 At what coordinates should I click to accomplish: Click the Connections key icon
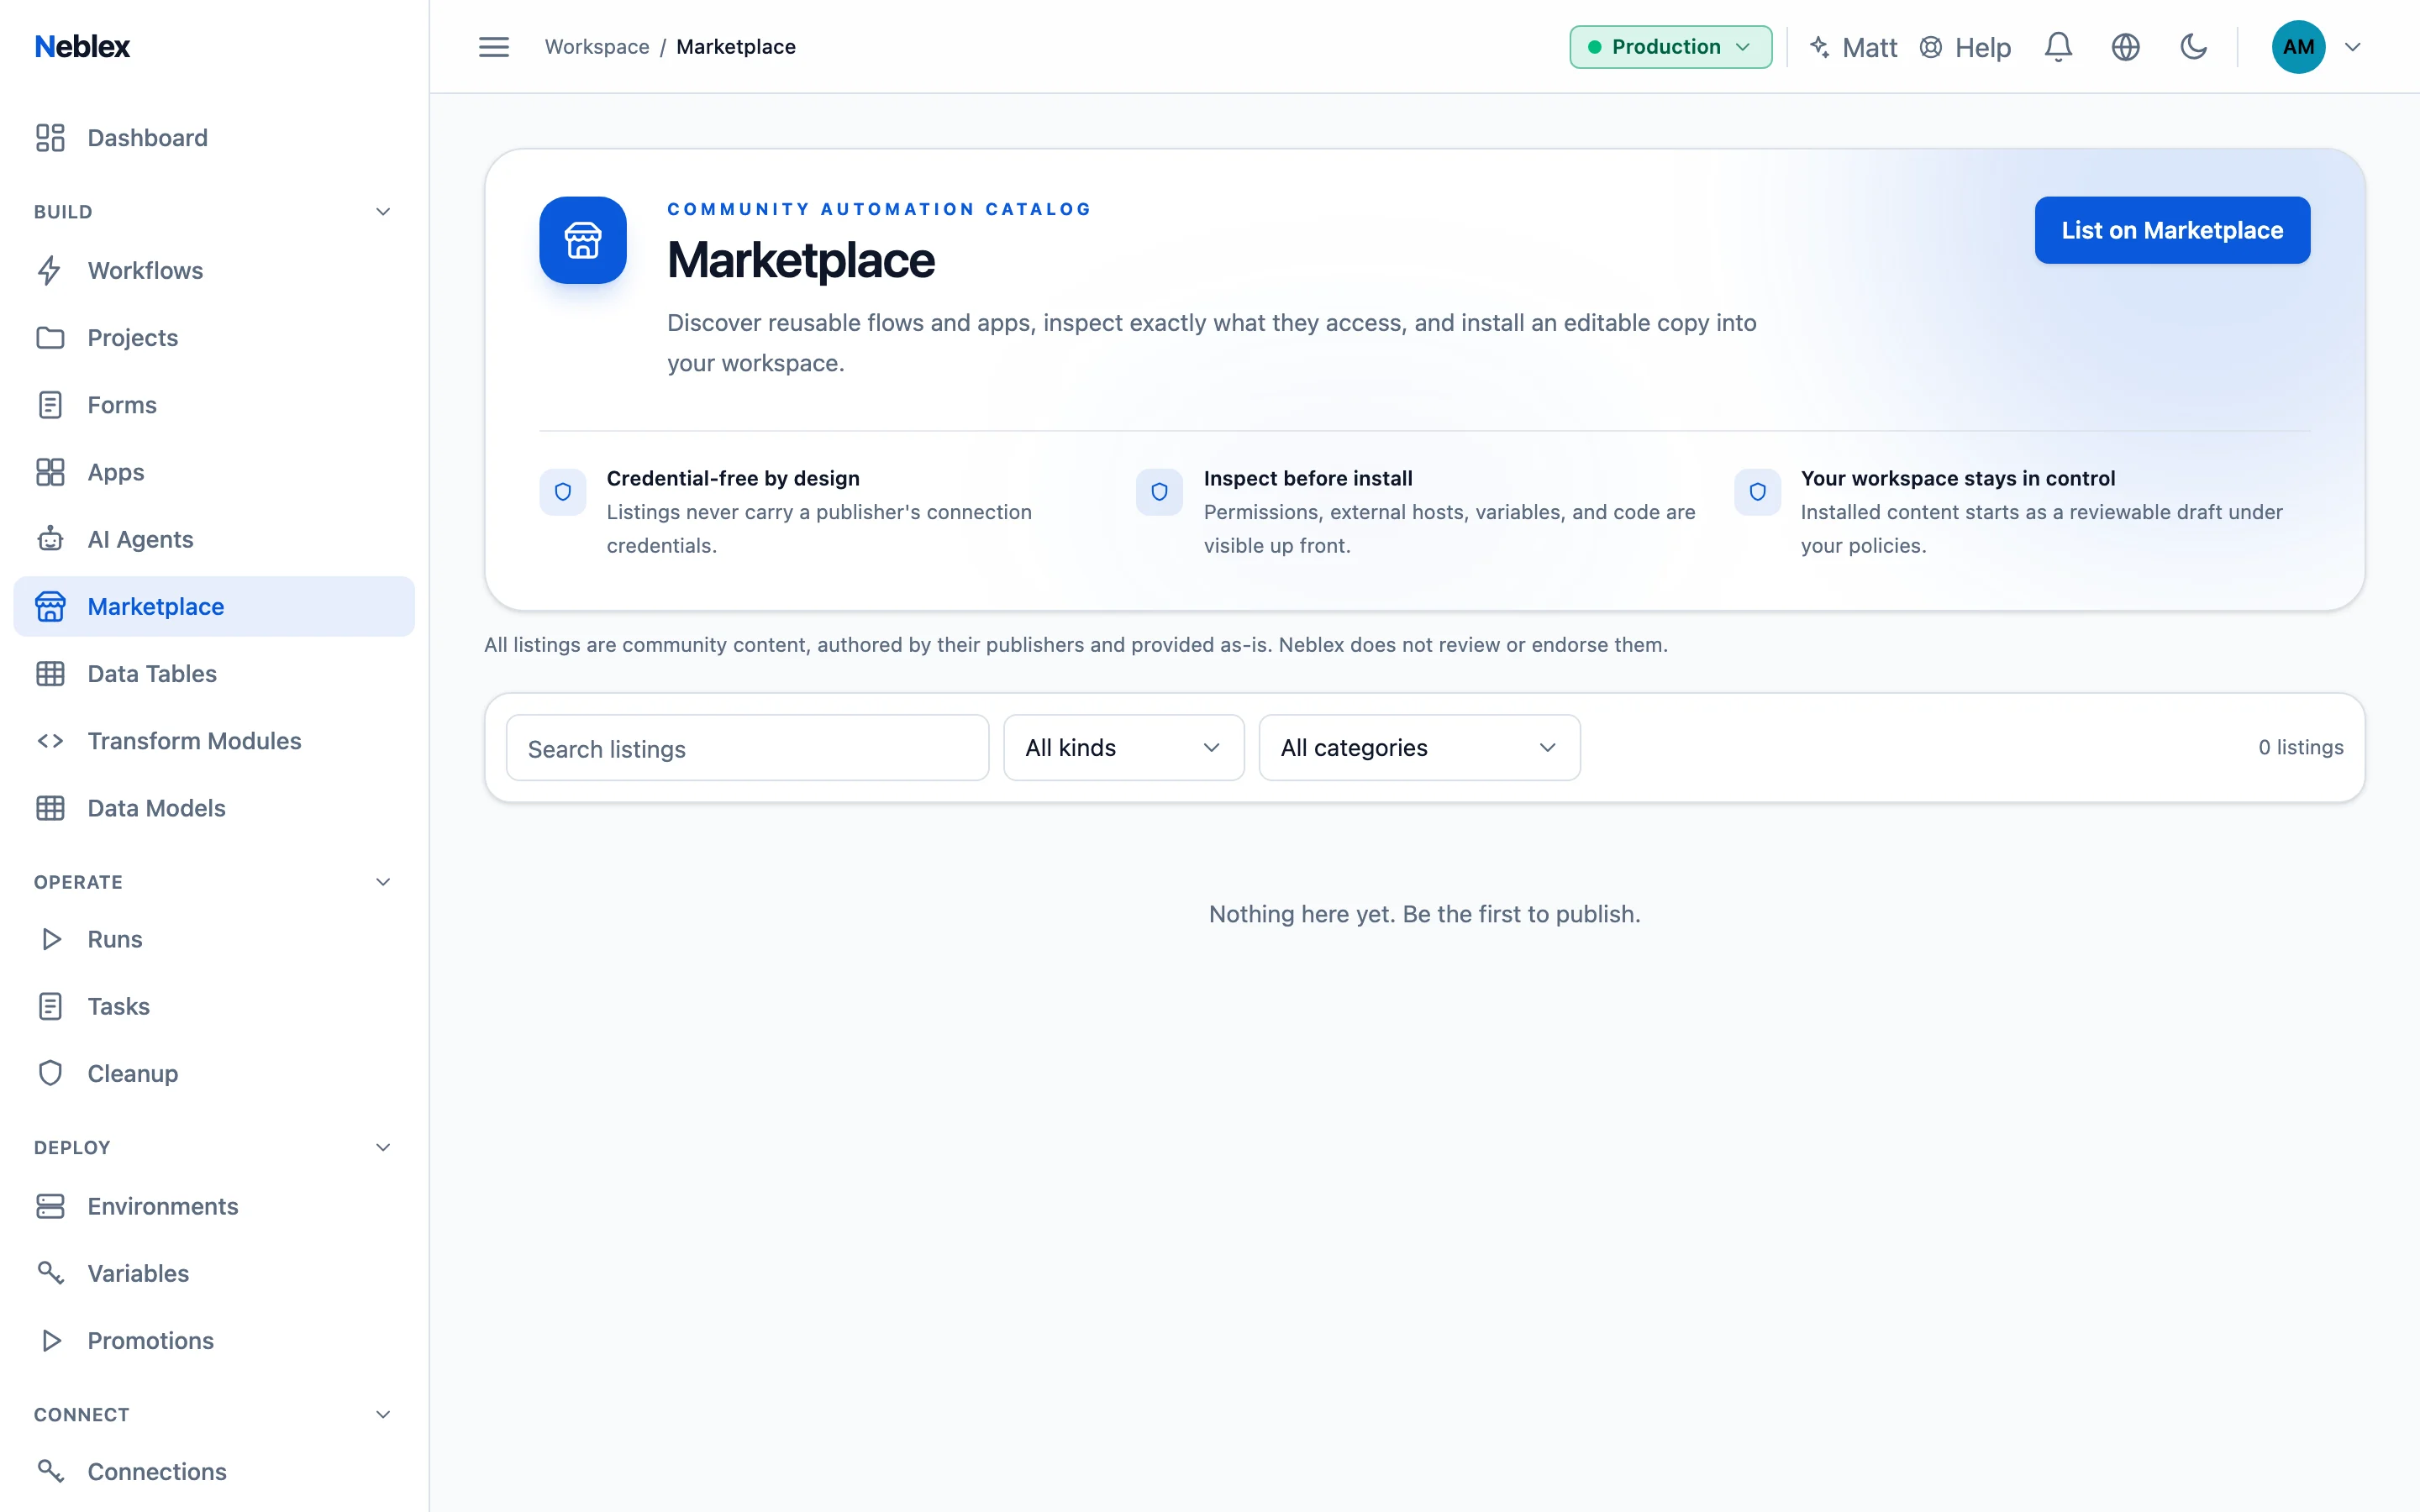click(x=50, y=1471)
